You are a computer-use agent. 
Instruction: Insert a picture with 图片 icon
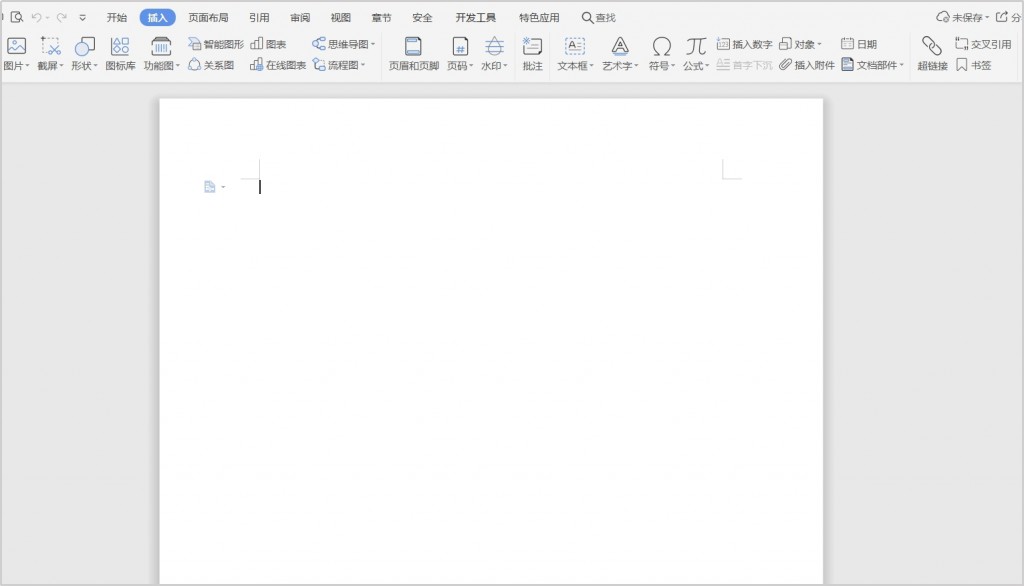pos(16,46)
